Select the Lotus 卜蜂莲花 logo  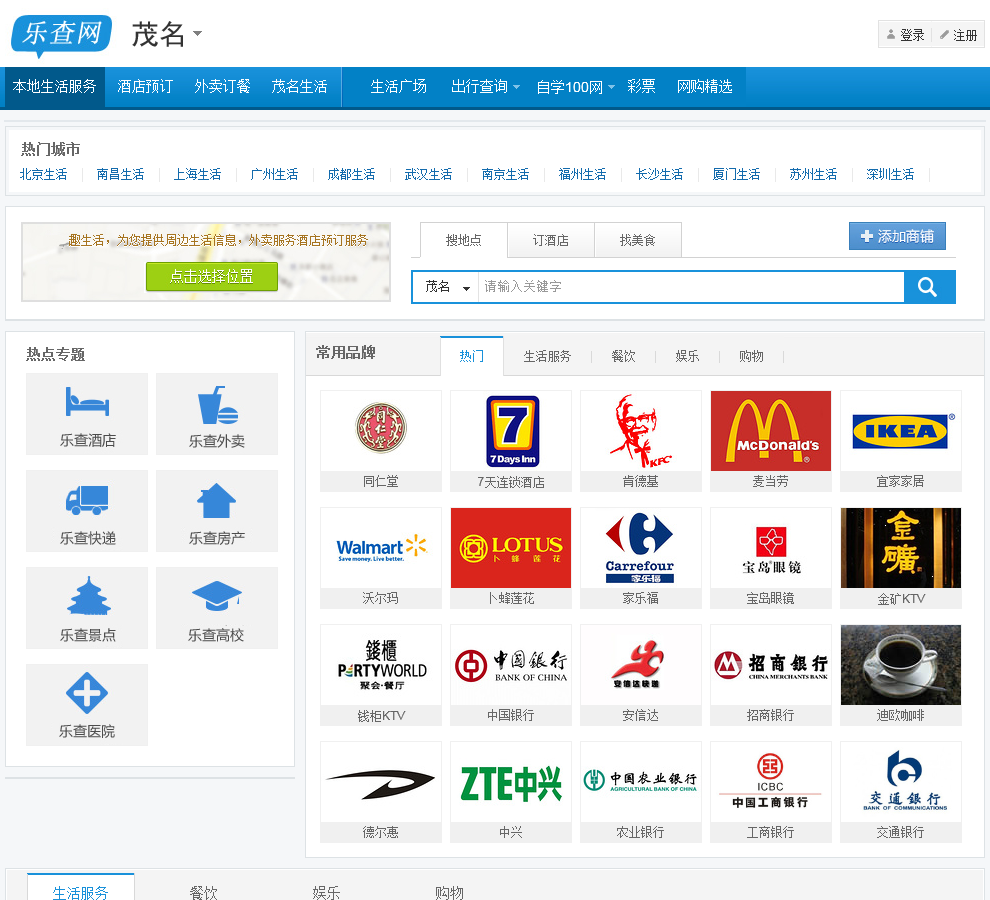511,548
